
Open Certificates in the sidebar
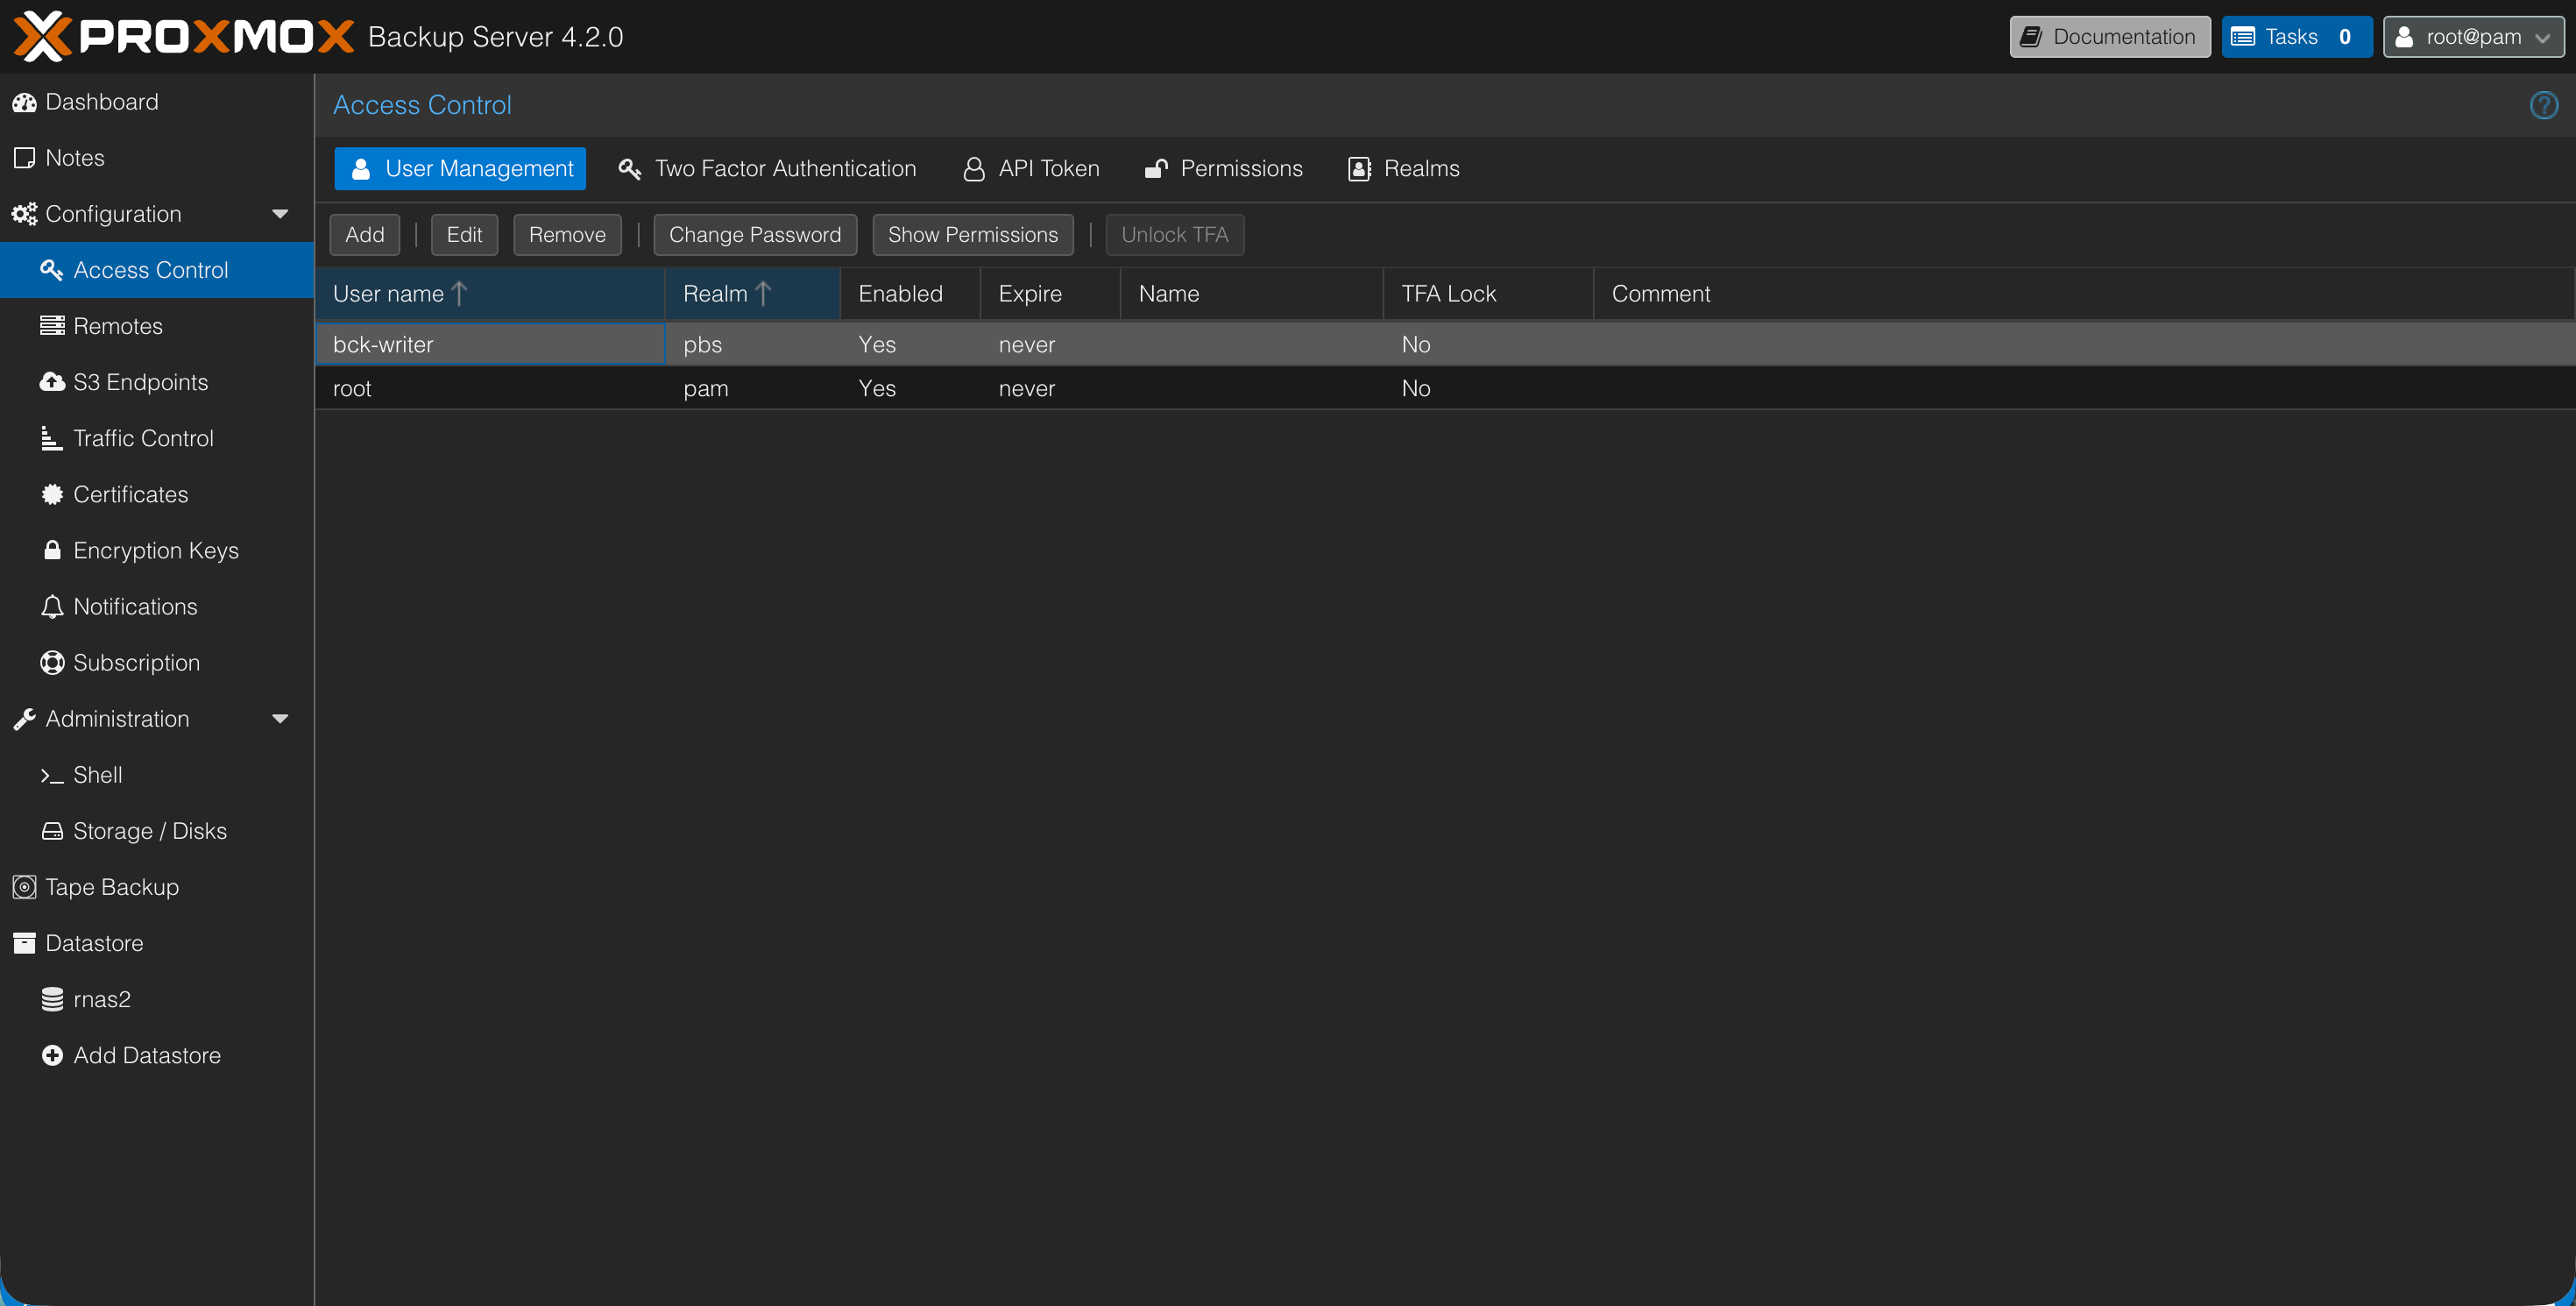click(157, 494)
